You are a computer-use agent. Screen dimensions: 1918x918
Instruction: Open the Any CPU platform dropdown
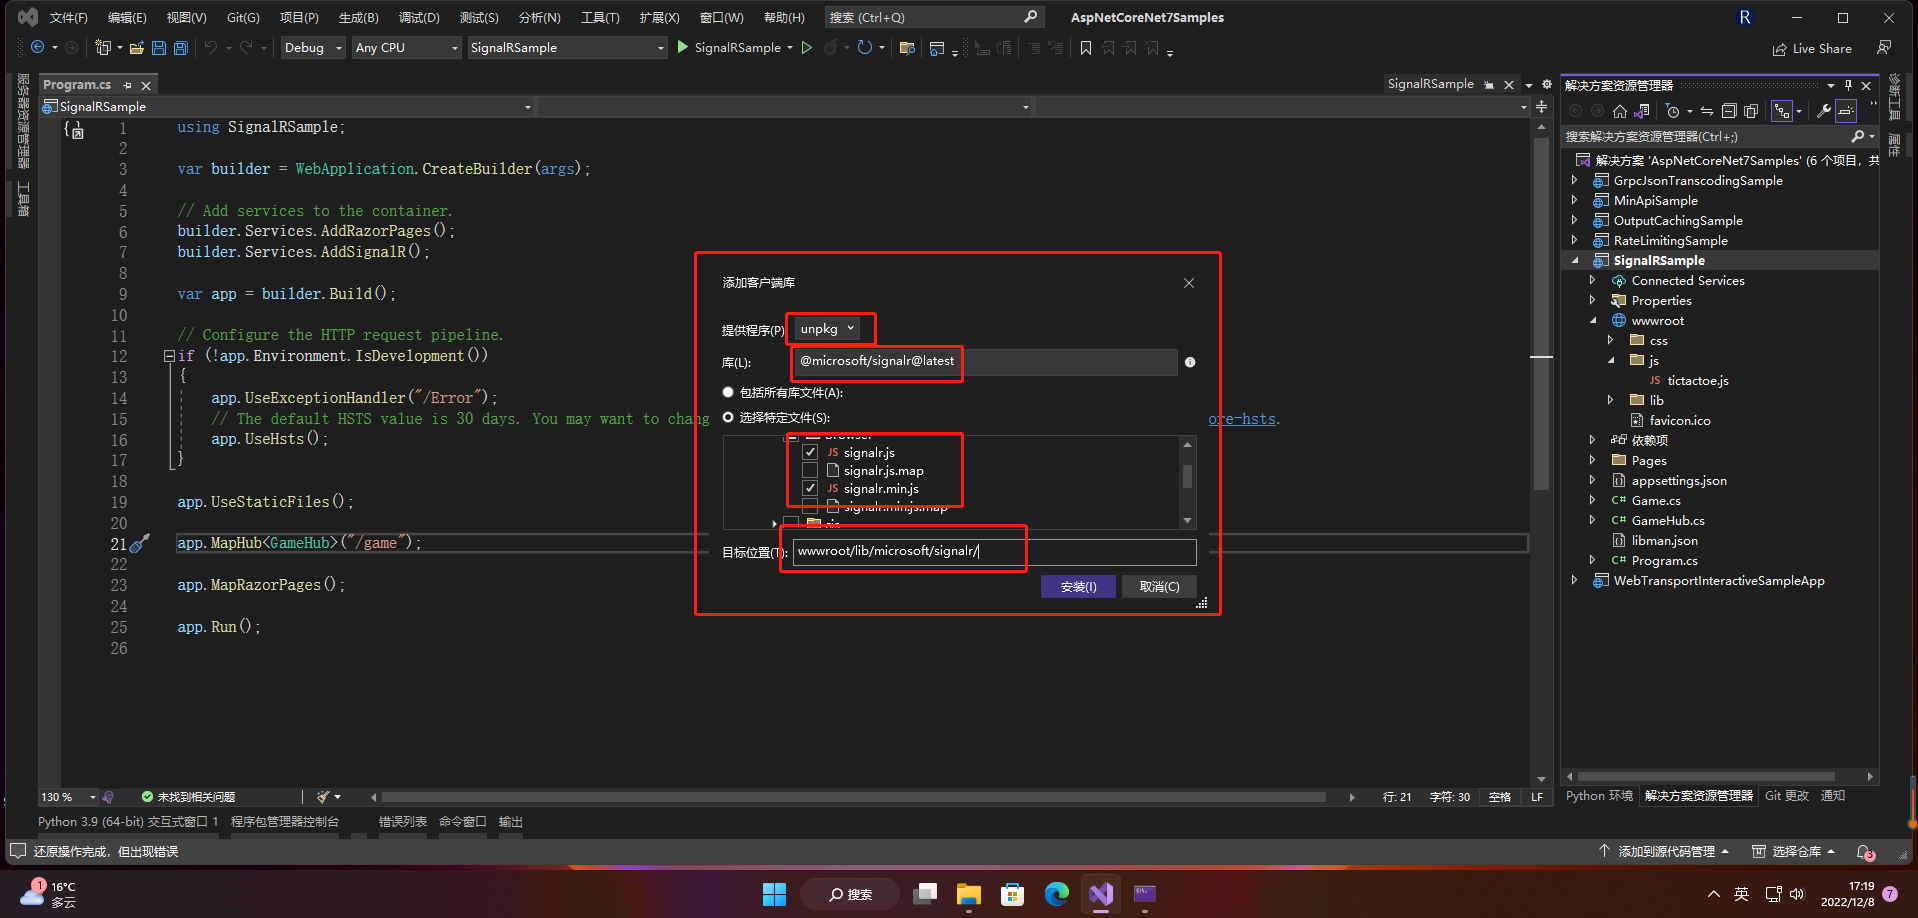pos(406,47)
